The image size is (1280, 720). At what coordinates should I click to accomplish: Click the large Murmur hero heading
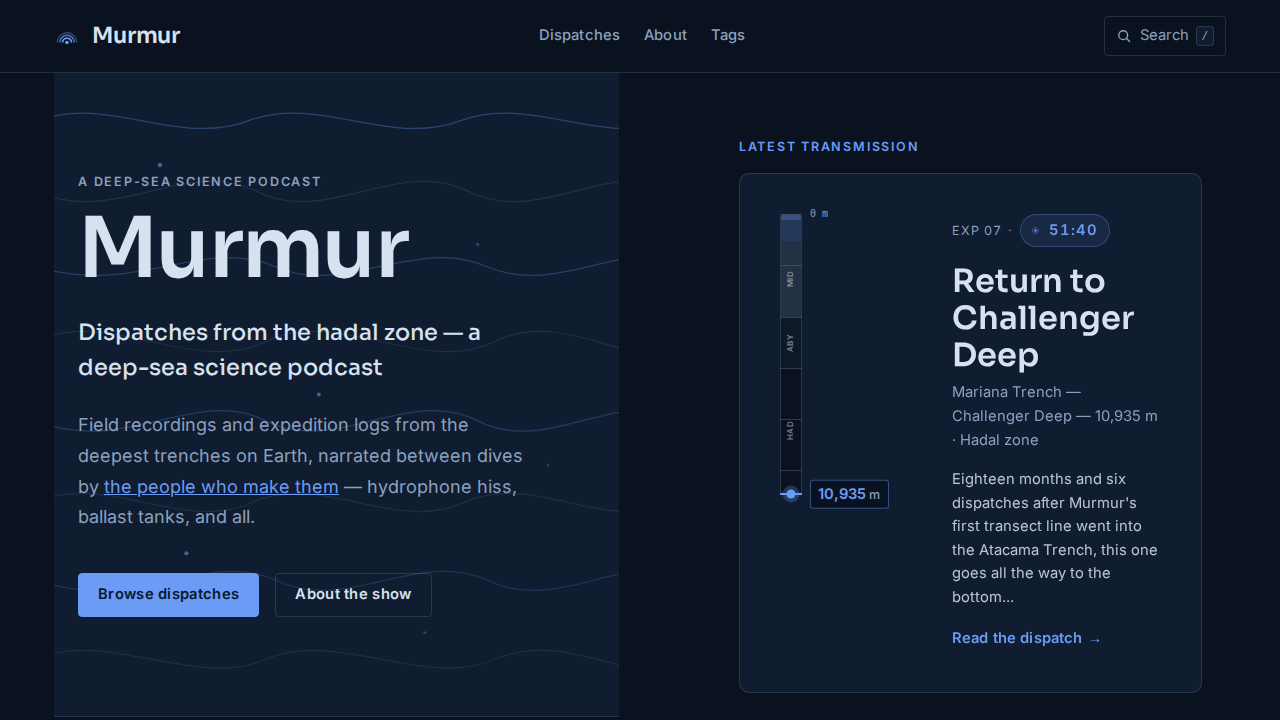point(244,247)
